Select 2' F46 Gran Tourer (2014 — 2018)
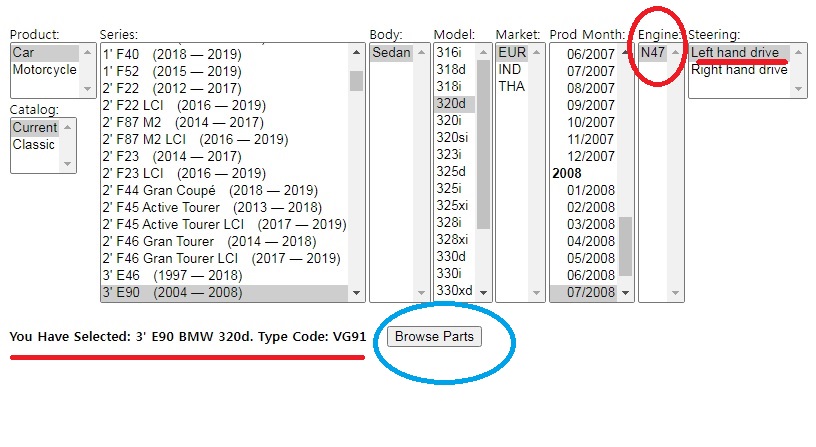Viewport: 816px width, 447px height. point(225,241)
